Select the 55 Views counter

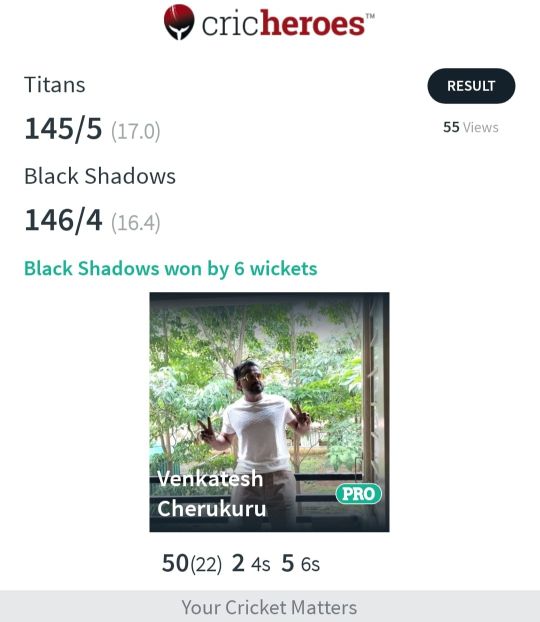(x=471, y=127)
